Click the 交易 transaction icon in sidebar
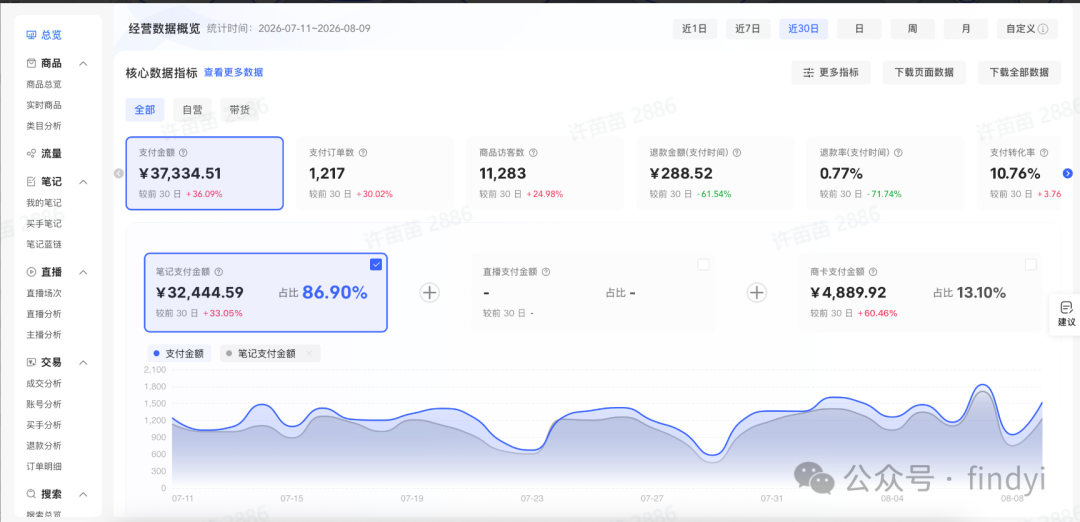Image resolution: width=1080 pixels, height=522 pixels. pyautogui.click(x=31, y=362)
